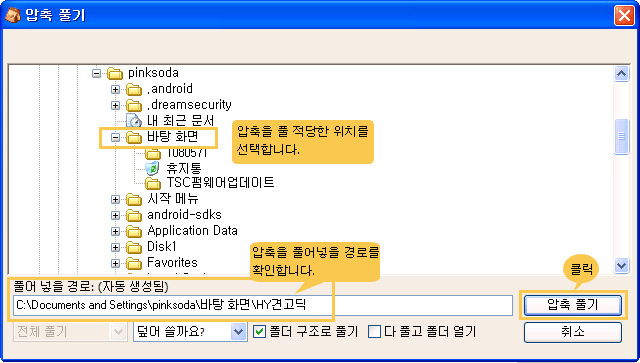Select the 1080571 folder icon
The width and height of the screenshot is (640, 363).
[153, 154]
